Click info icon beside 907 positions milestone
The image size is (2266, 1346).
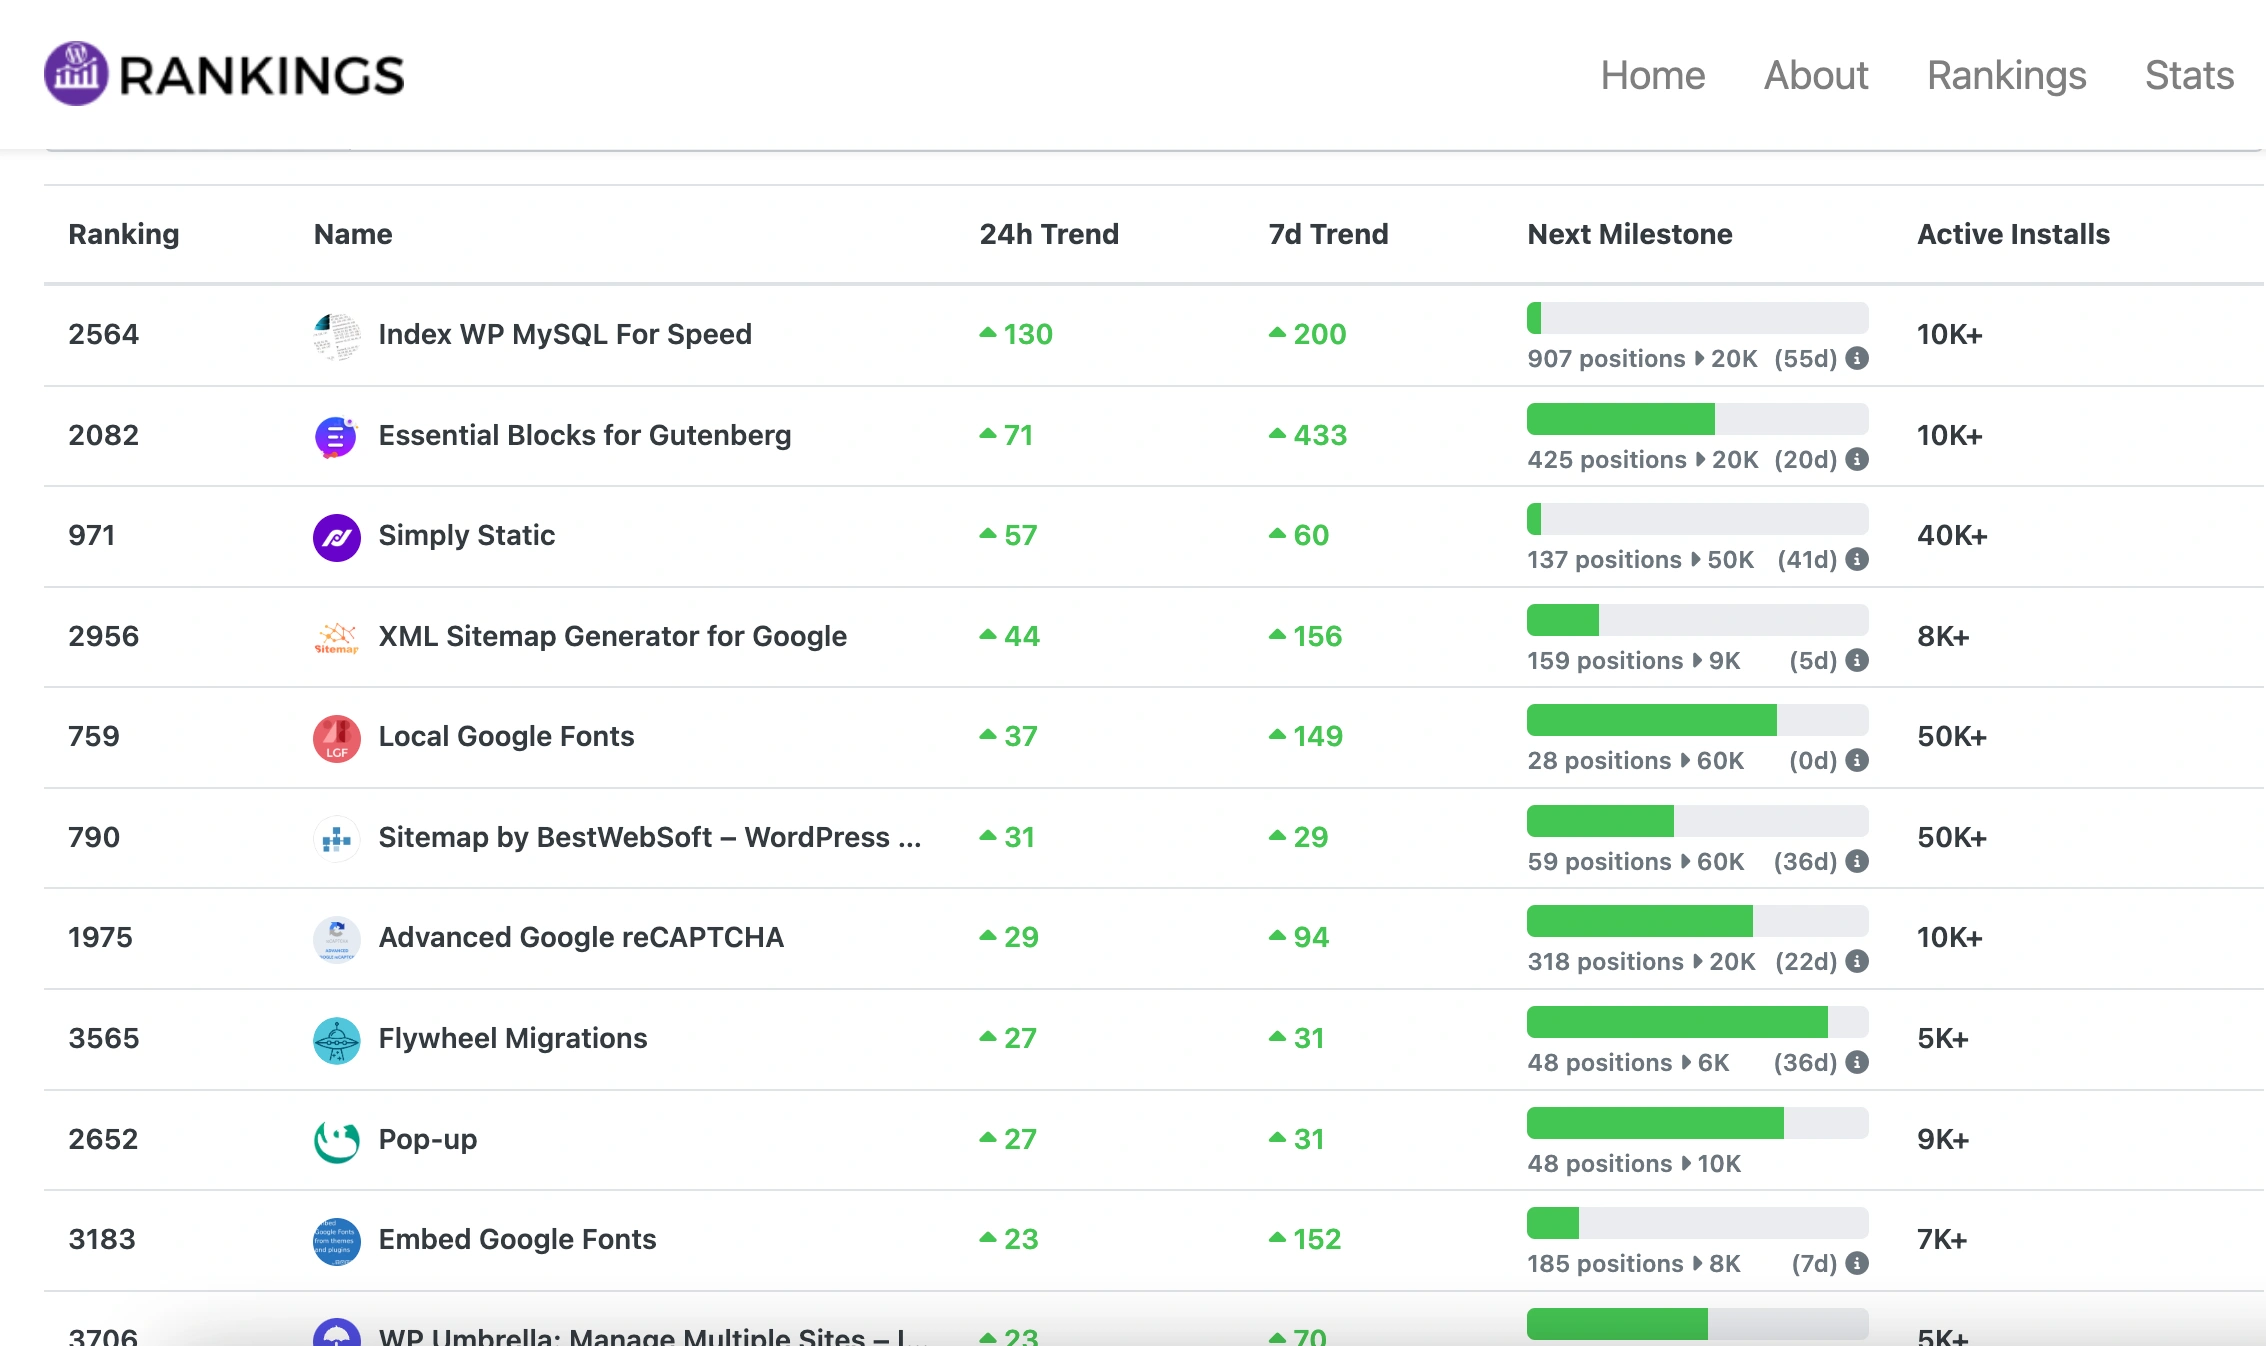tap(1857, 358)
